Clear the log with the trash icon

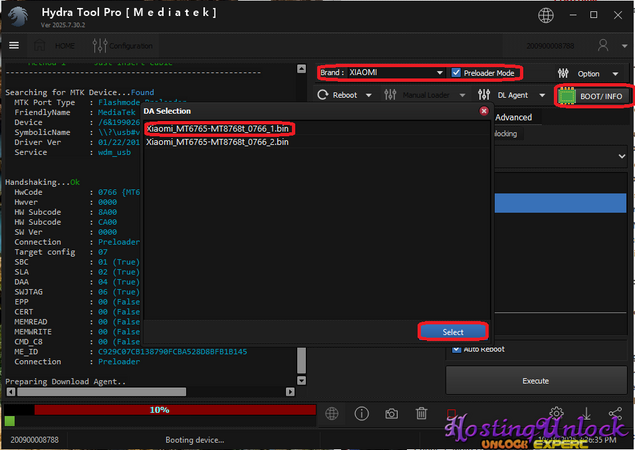(422, 413)
